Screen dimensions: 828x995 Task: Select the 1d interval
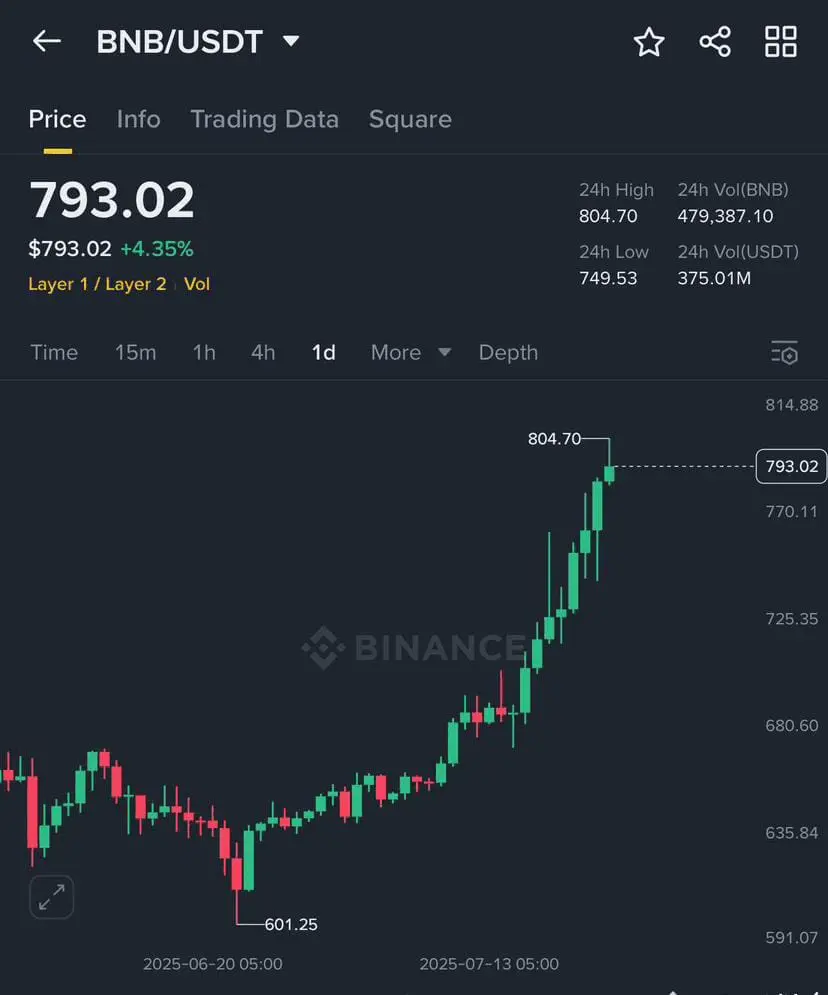[323, 352]
